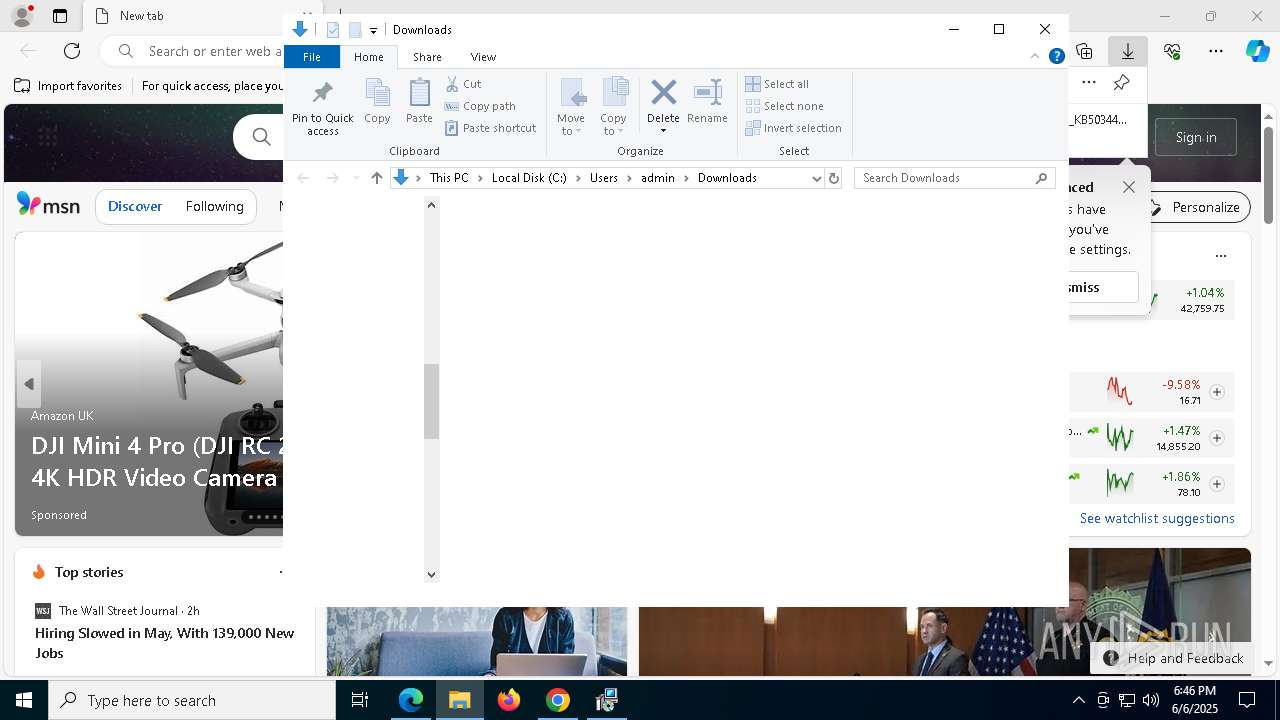Open Edge Settings and more menu
Viewport: 1280px width, 720px height.
(1216, 51)
